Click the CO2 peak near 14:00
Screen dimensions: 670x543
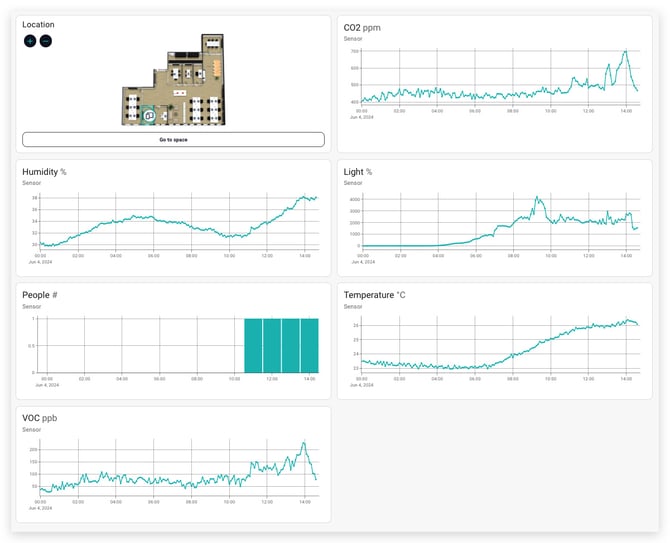625,51
